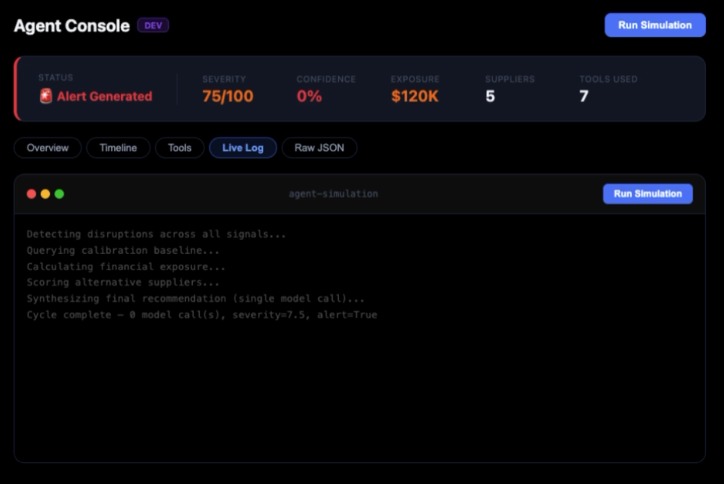Select the 0% confidence value
This screenshot has width=724, height=484.
(x=309, y=96)
